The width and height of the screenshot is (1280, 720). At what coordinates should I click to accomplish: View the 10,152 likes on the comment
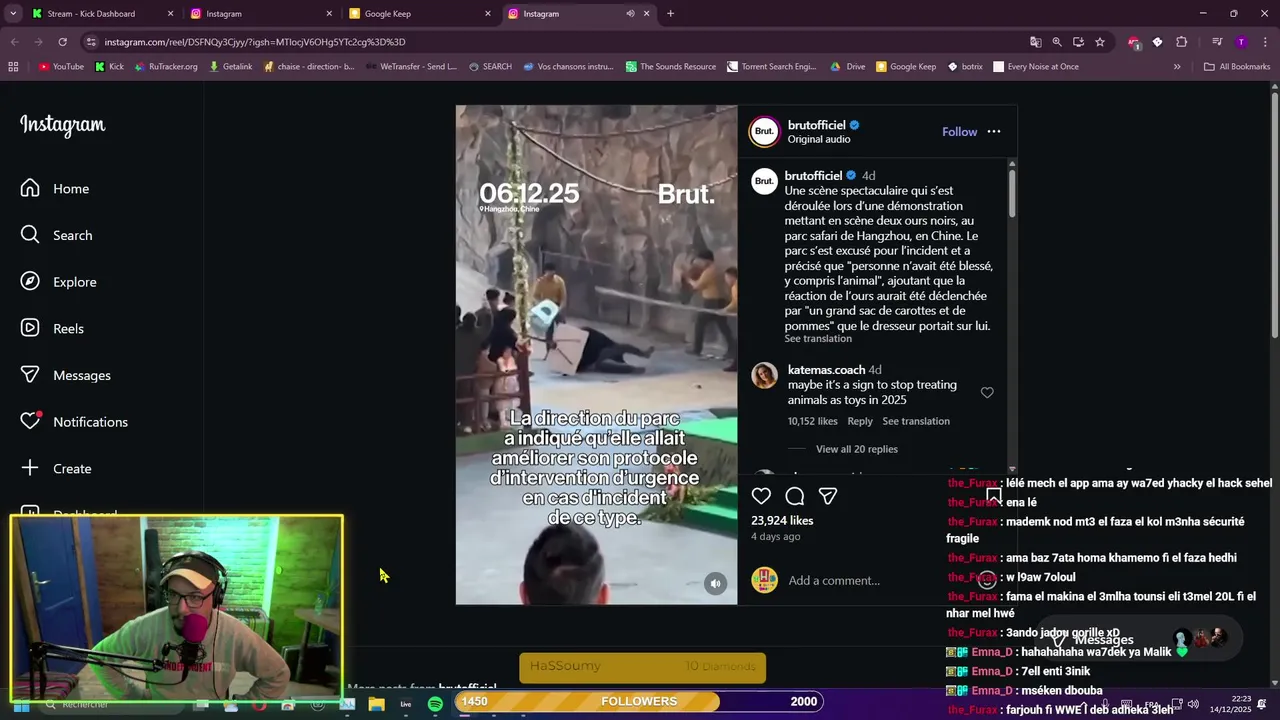click(x=813, y=421)
